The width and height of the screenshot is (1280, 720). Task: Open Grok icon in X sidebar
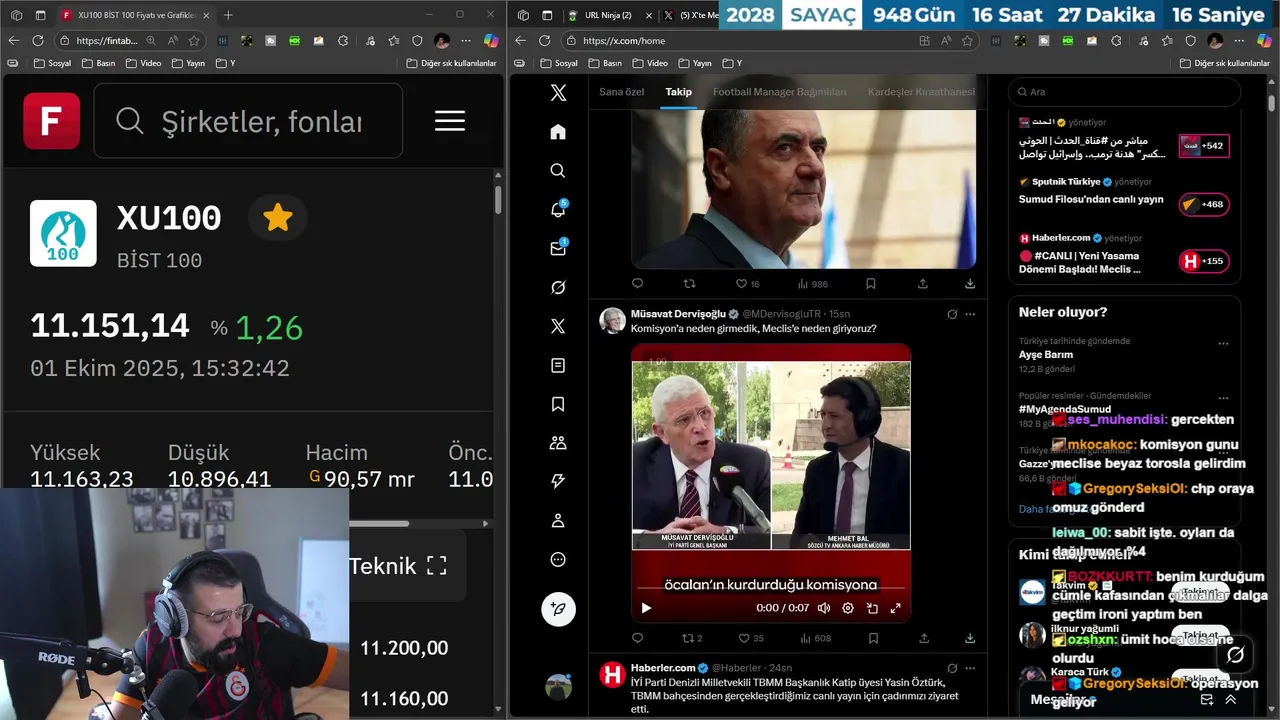(558, 287)
